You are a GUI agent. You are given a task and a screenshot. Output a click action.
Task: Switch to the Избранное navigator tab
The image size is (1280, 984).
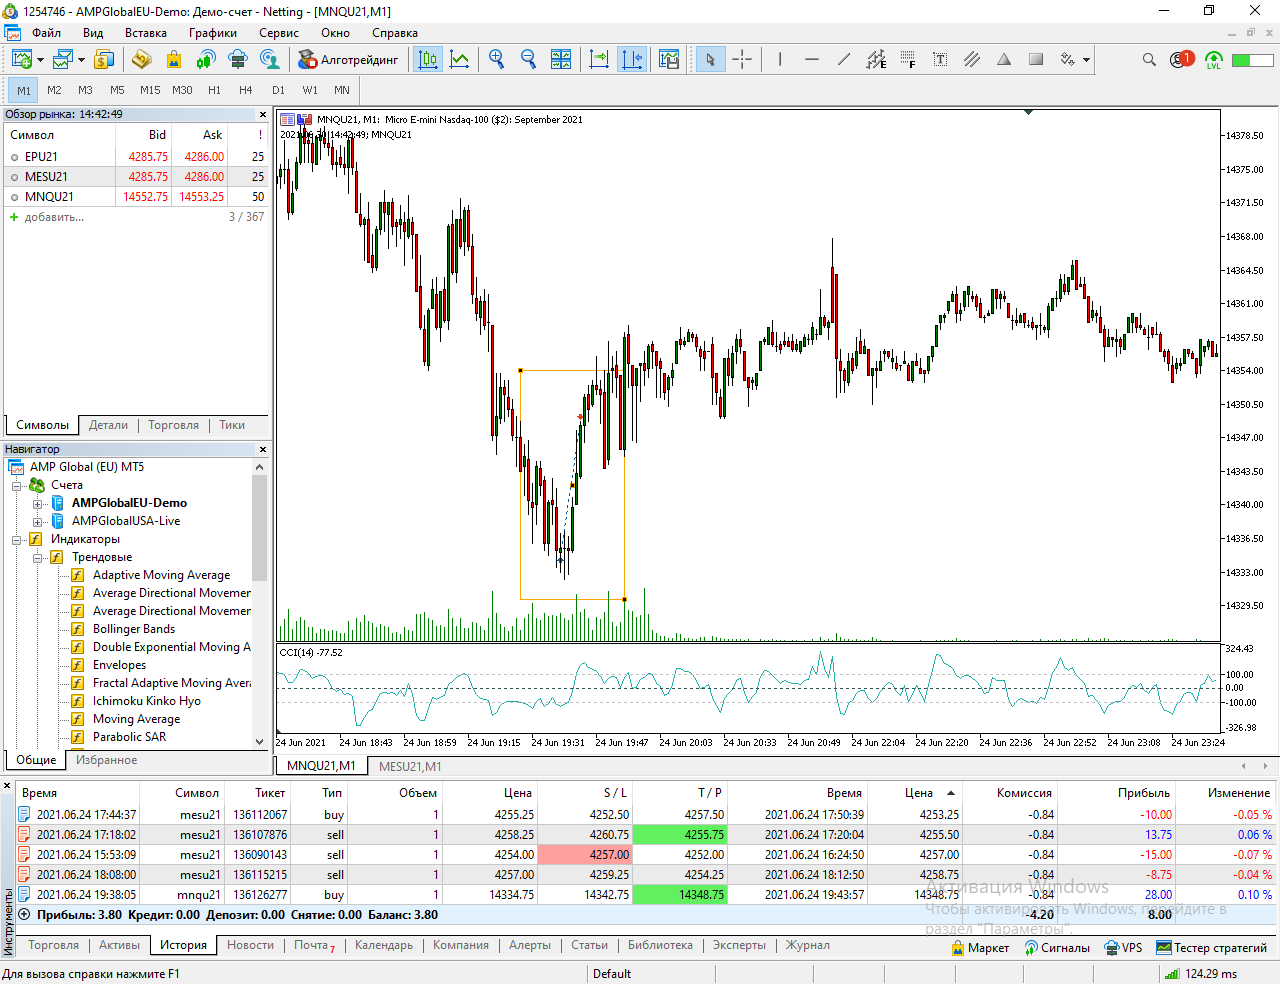tap(107, 760)
